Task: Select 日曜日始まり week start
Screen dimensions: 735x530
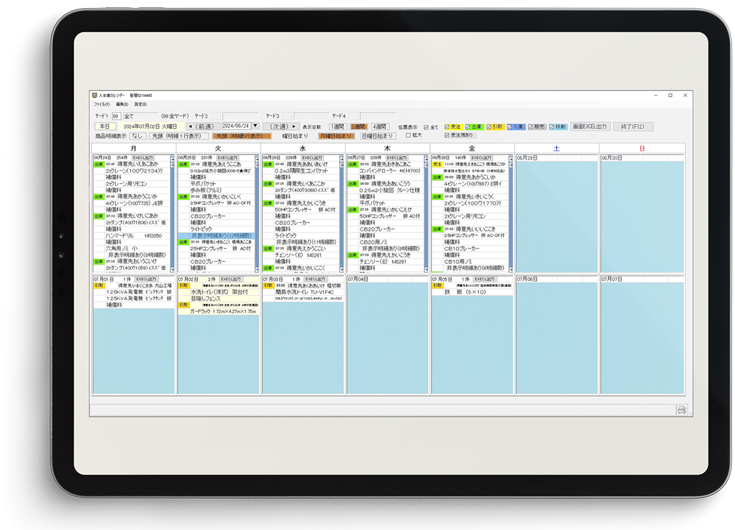Action: coord(378,136)
